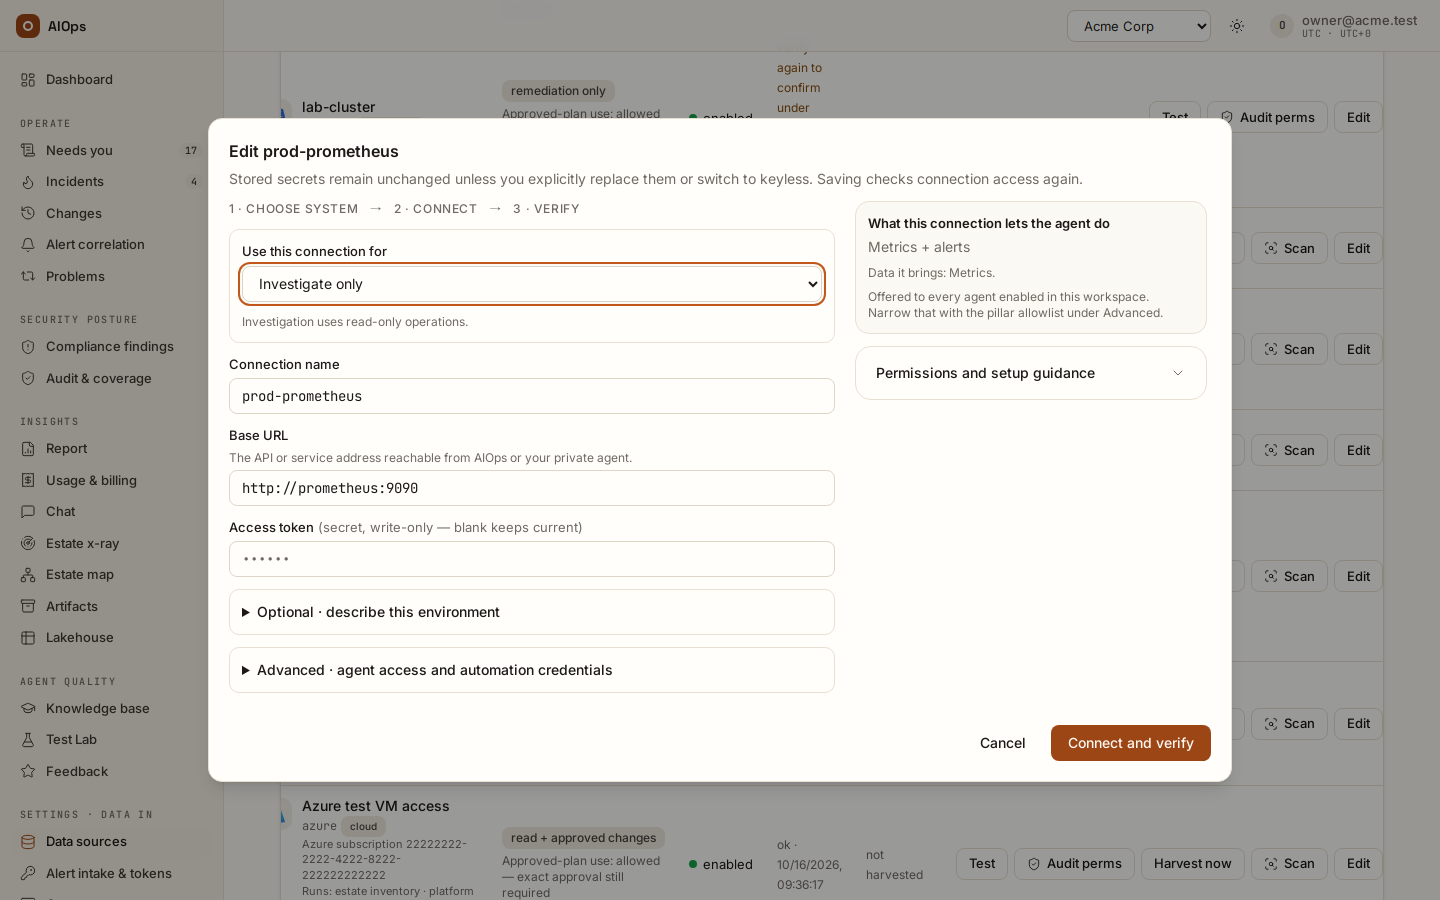Viewport: 1440px width, 900px height.
Task: Expand Advanced agent access section
Action: [x=532, y=670]
